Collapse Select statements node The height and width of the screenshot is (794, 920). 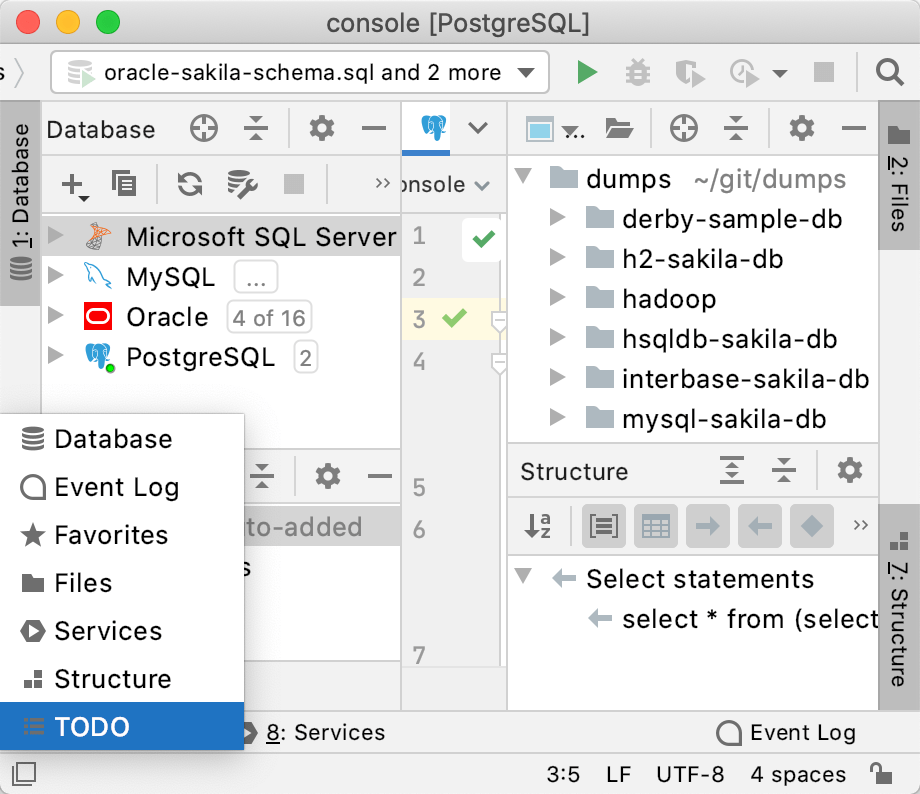(523, 576)
